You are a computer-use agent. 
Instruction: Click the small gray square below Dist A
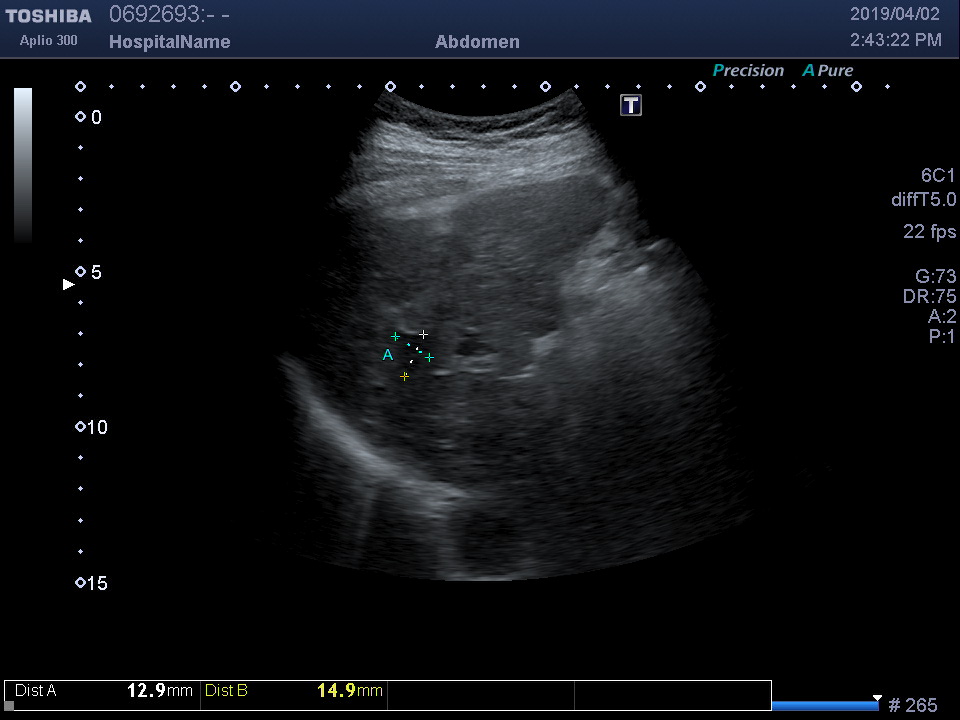(9, 706)
